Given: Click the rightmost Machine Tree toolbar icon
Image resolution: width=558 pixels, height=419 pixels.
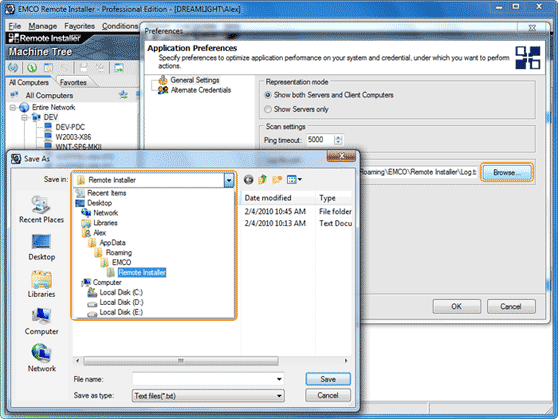Looking at the screenshot, I should [x=119, y=68].
